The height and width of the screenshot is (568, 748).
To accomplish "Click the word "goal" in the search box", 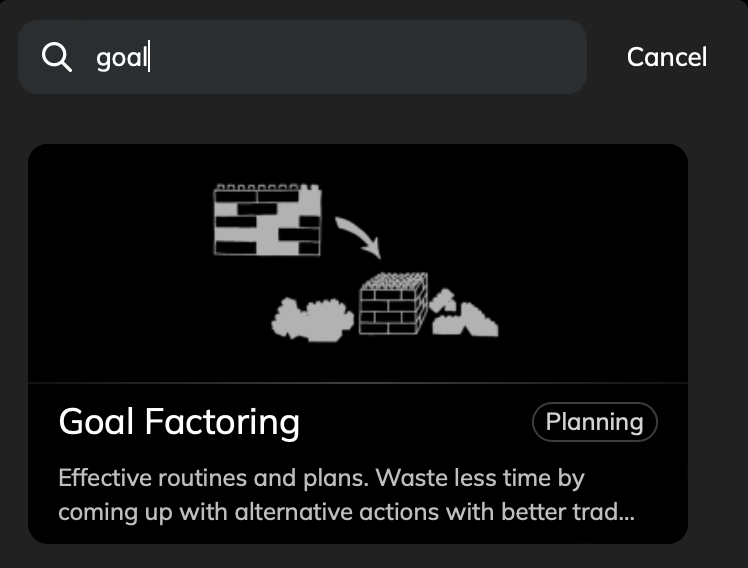I will pyautogui.click(x=122, y=58).
